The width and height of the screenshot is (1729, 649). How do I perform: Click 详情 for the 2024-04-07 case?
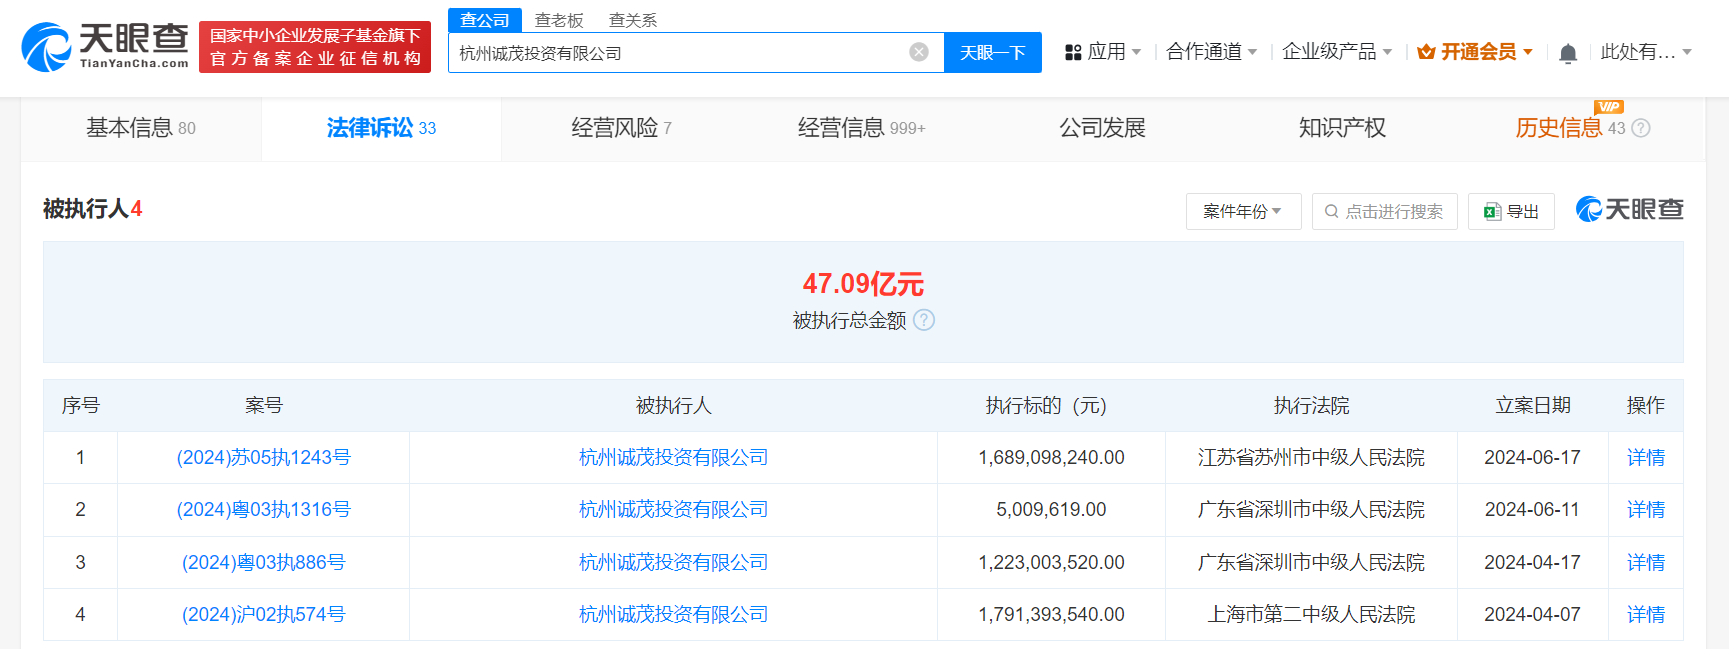coord(1645,614)
